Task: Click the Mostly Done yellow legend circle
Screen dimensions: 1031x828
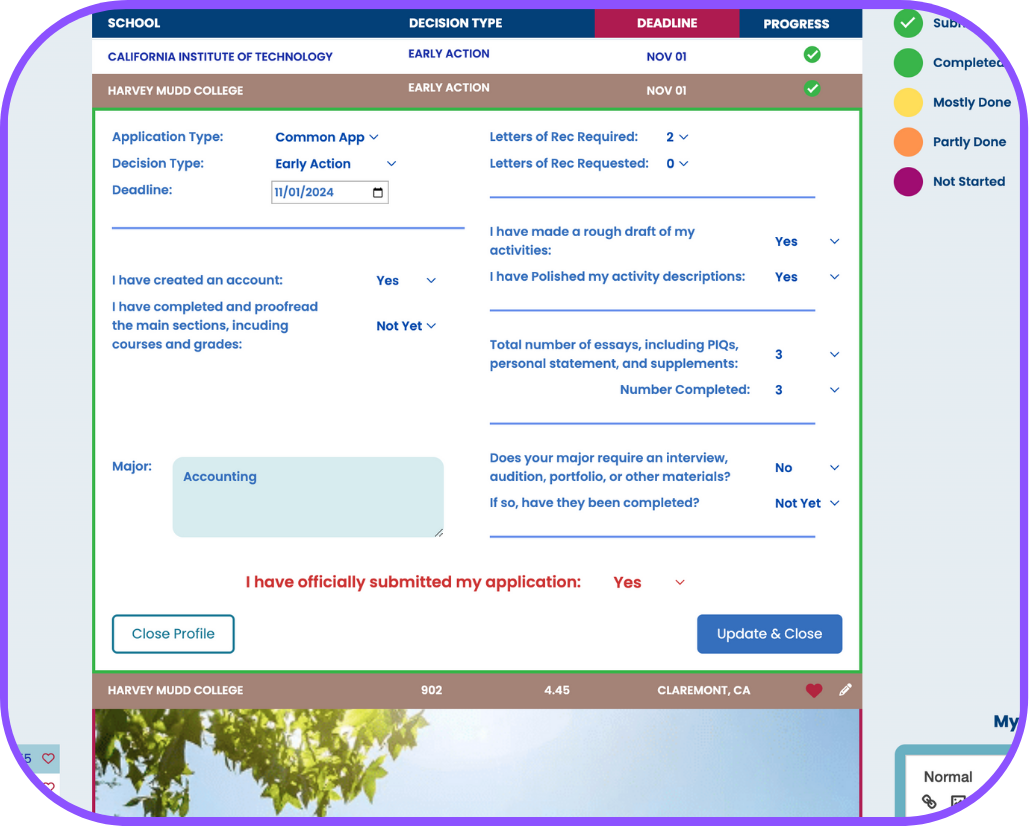Action: pos(908,103)
